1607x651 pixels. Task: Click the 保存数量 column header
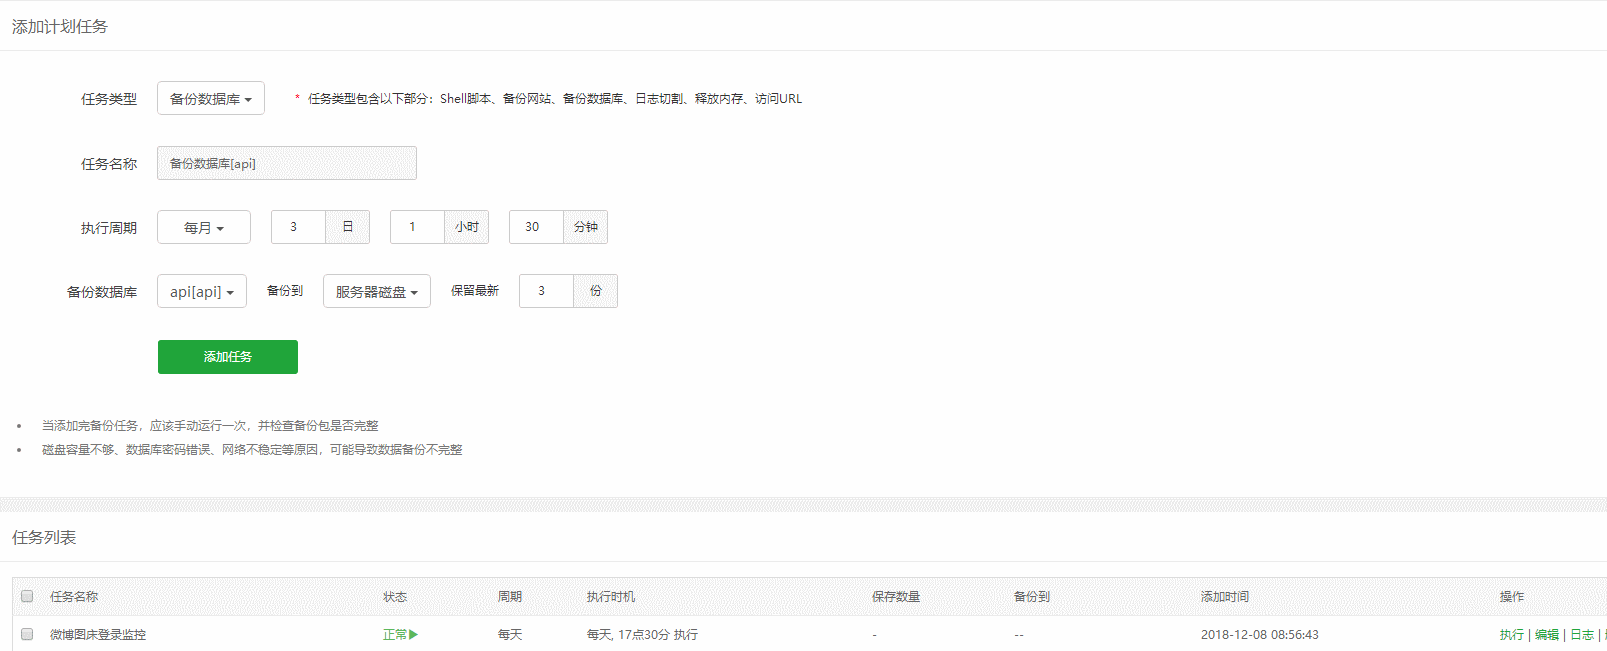coord(896,596)
